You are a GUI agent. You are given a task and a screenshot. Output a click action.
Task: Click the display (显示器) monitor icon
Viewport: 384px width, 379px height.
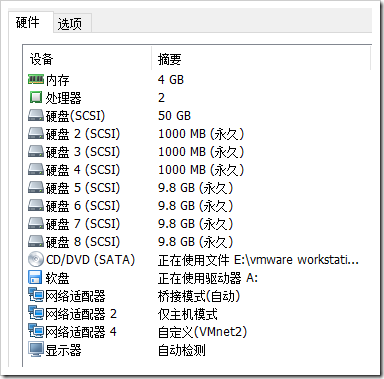[x=36, y=349]
